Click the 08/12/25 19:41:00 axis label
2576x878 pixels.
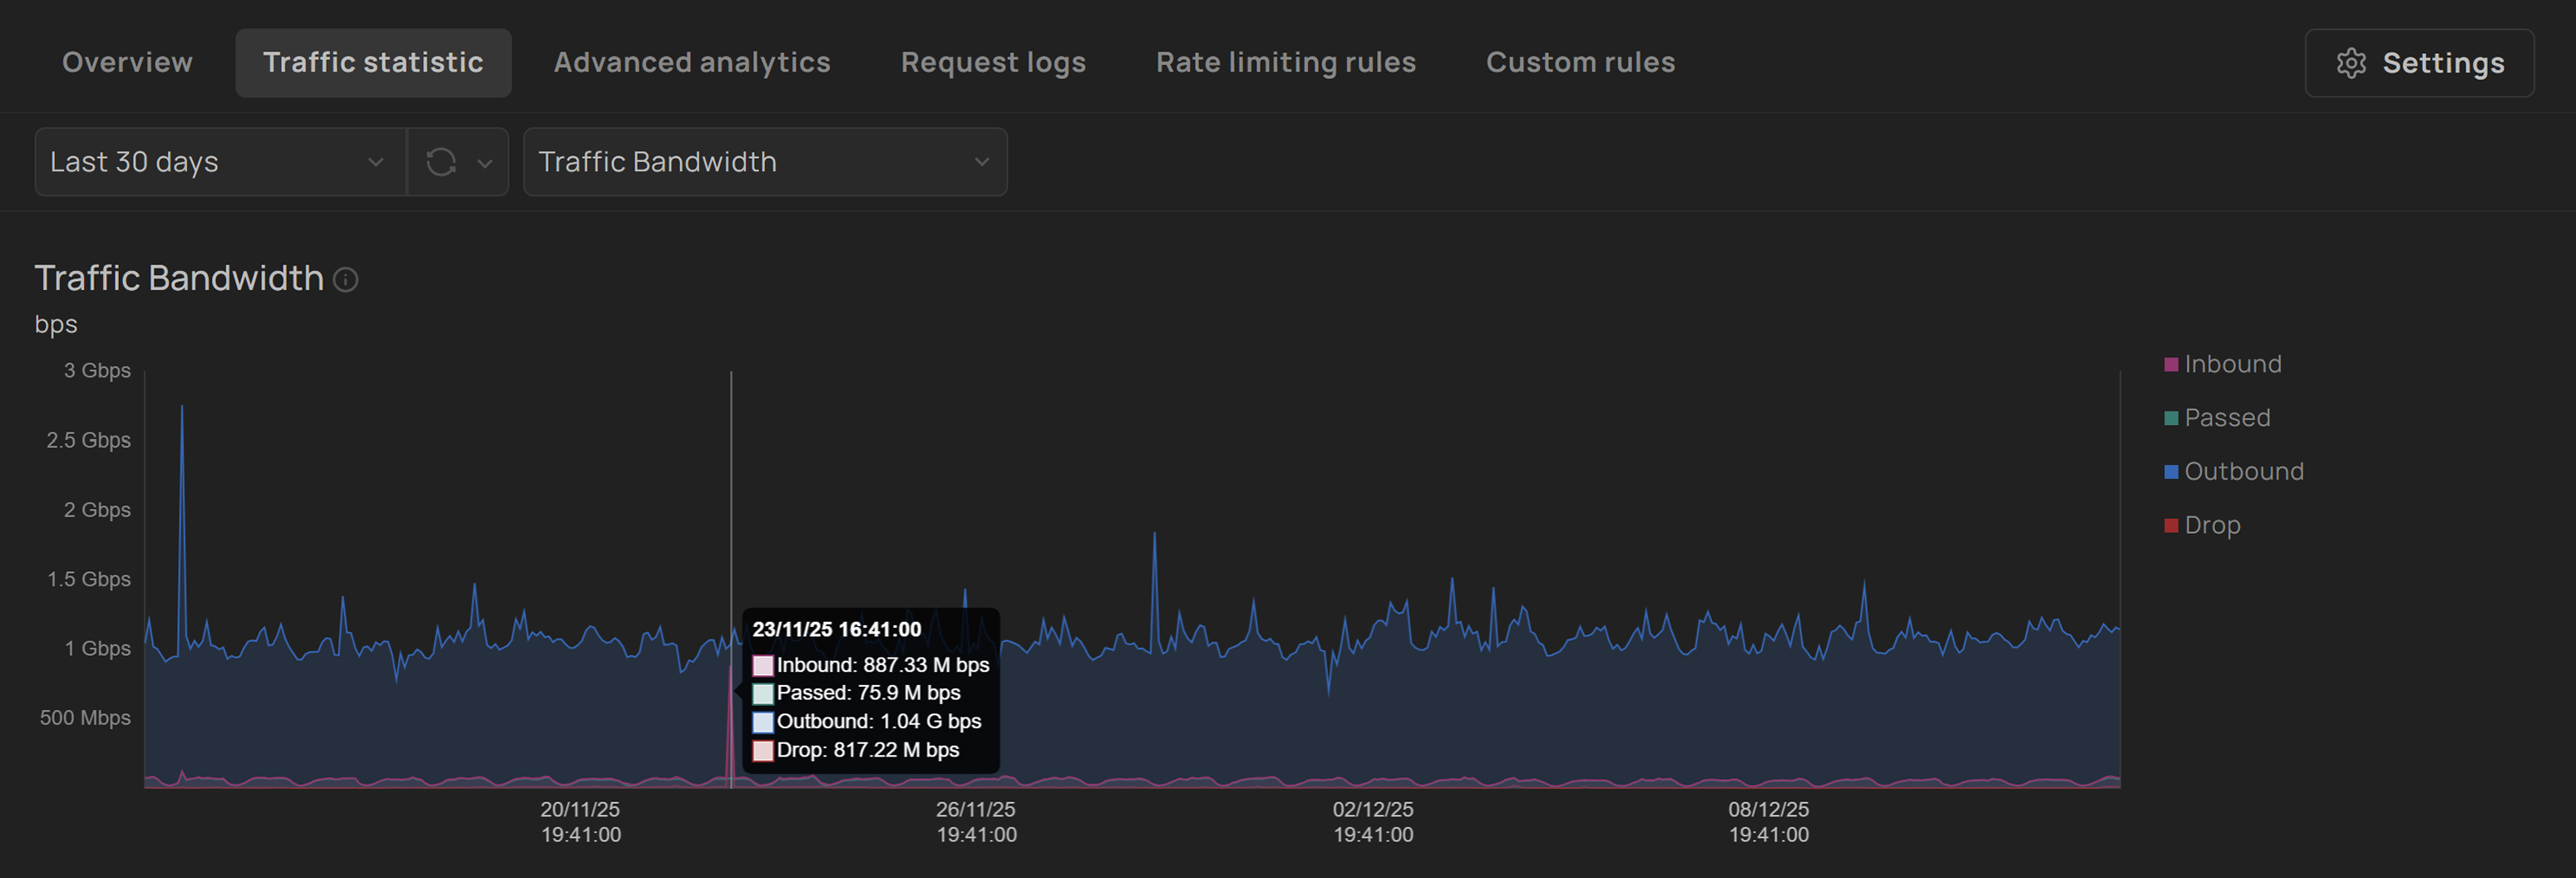point(1769,822)
